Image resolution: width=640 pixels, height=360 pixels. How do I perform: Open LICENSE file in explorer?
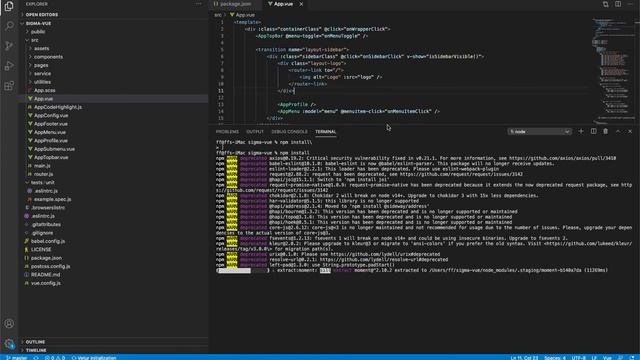[41, 249]
